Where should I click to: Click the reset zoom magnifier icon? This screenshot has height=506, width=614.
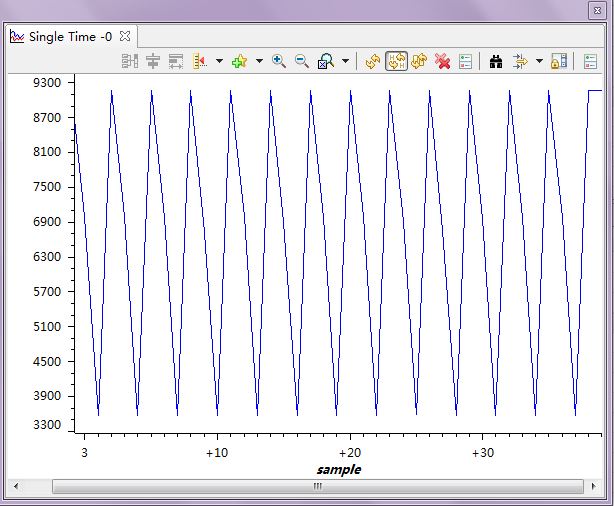(326, 61)
